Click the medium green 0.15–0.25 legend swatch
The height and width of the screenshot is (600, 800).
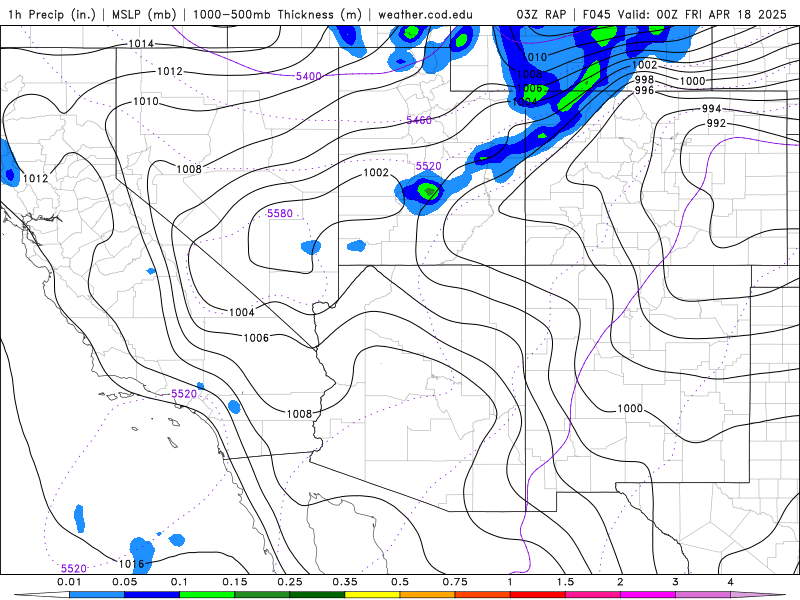262,595
